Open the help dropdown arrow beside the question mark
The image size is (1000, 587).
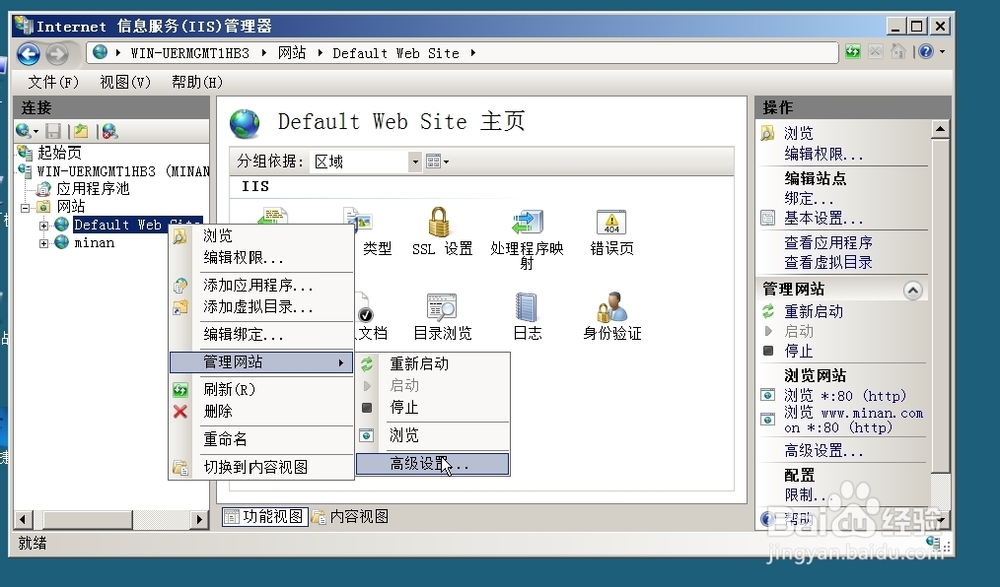942,52
